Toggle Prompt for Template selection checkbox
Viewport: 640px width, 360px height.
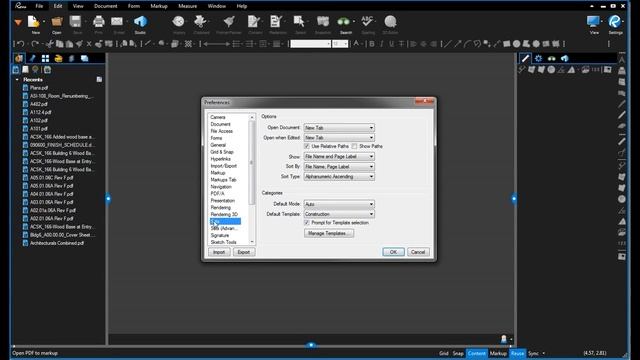click(307, 223)
